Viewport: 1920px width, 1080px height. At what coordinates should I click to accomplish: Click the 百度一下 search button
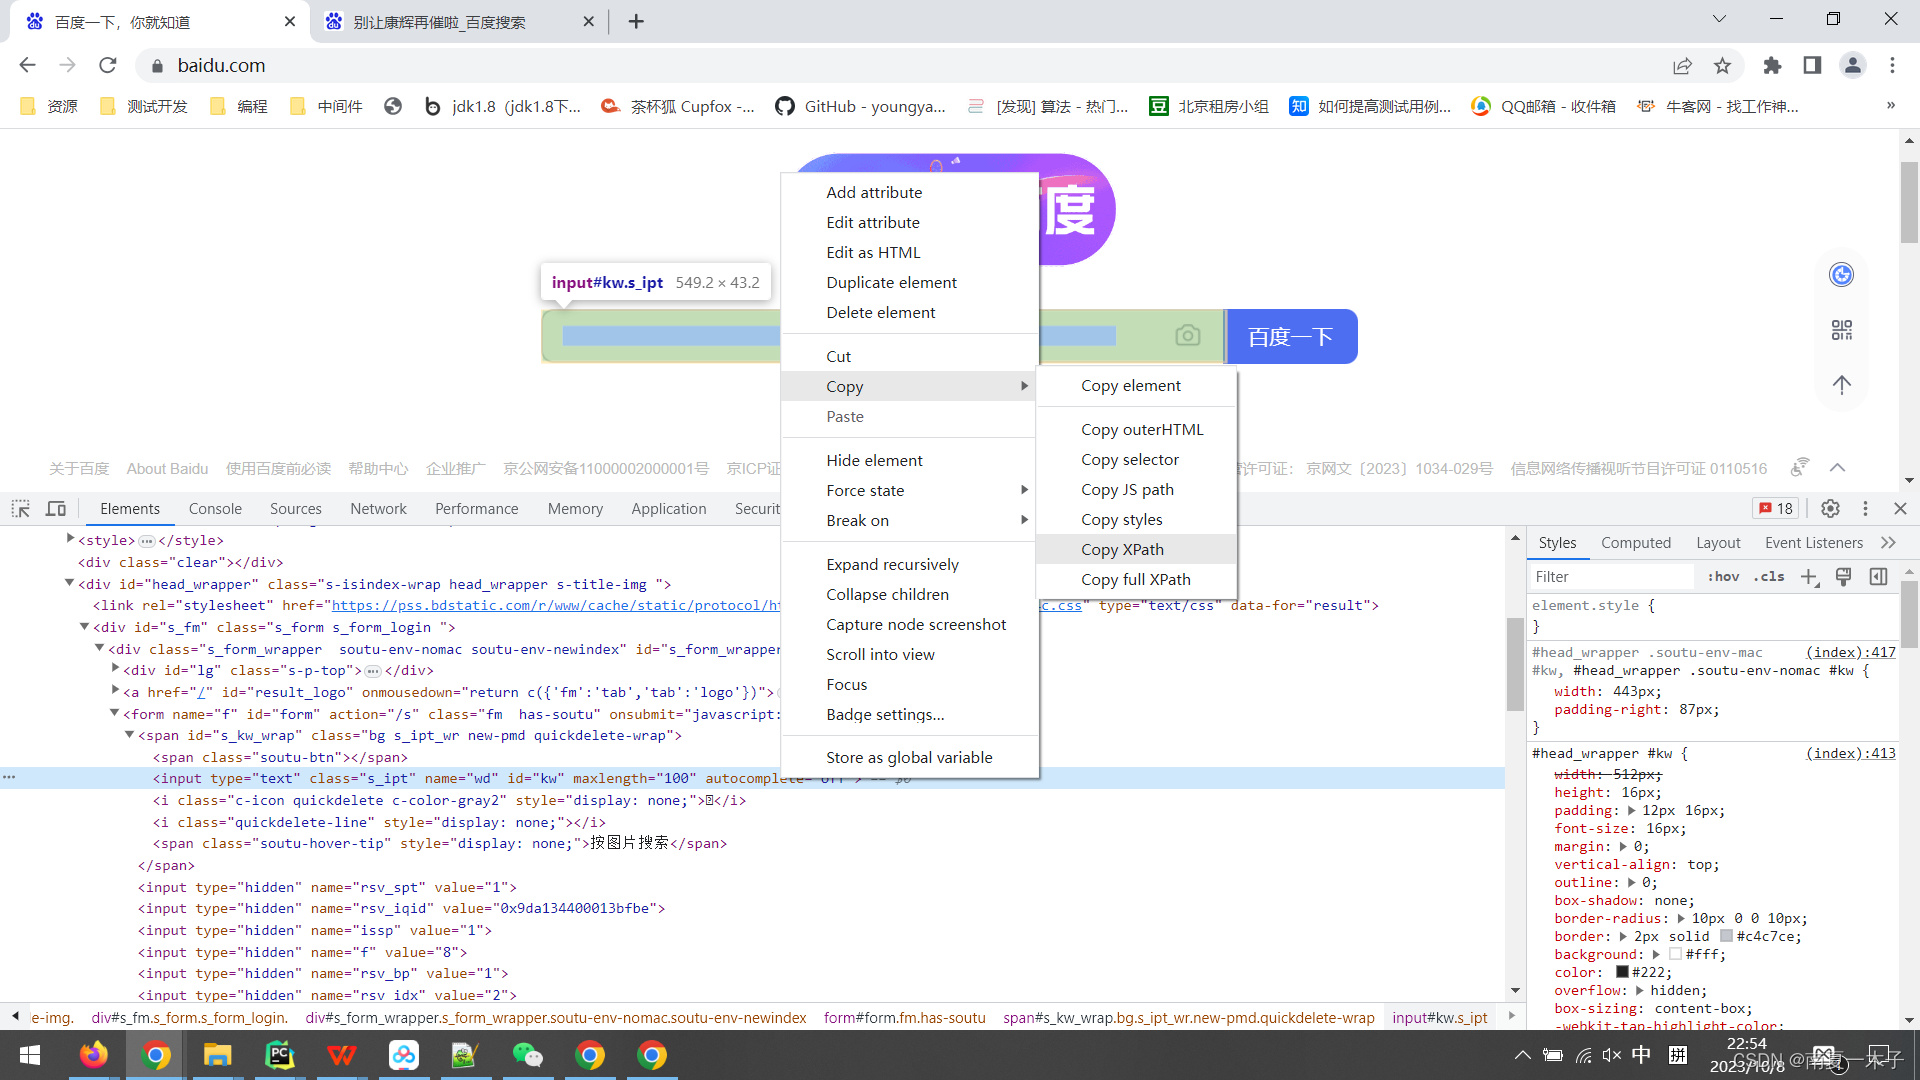(x=1290, y=337)
